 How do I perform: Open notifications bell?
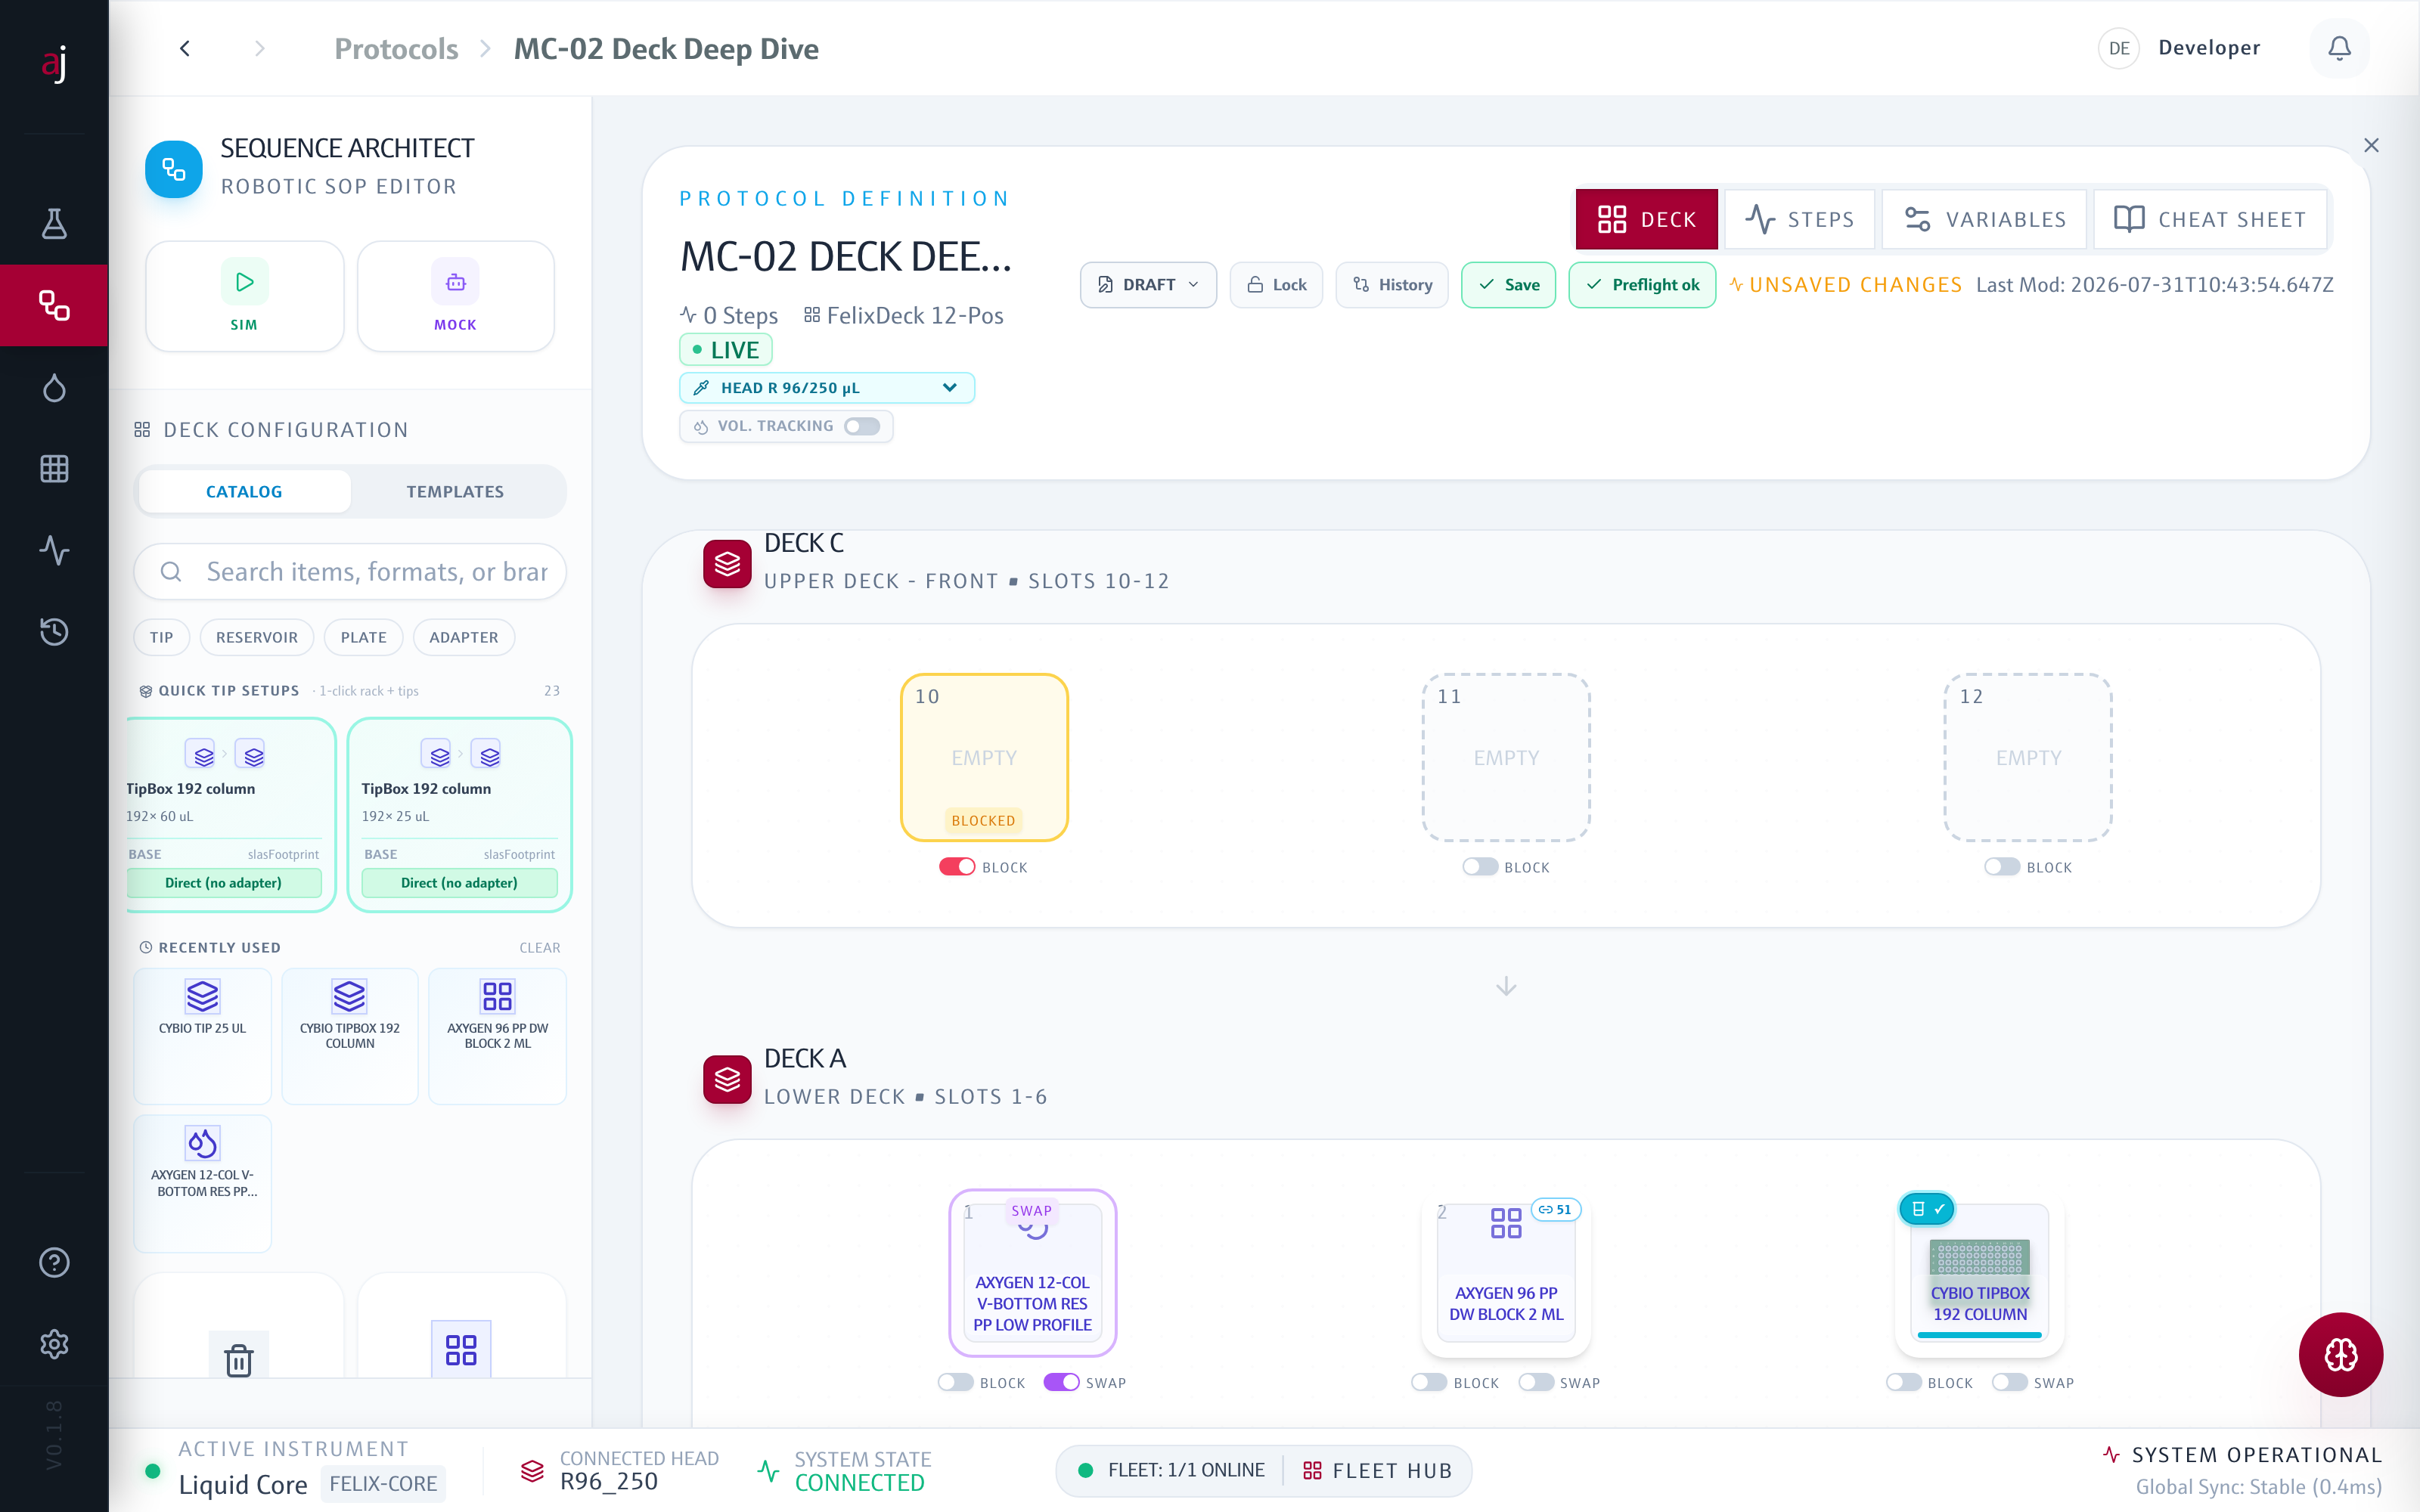pyautogui.click(x=2339, y=48)
